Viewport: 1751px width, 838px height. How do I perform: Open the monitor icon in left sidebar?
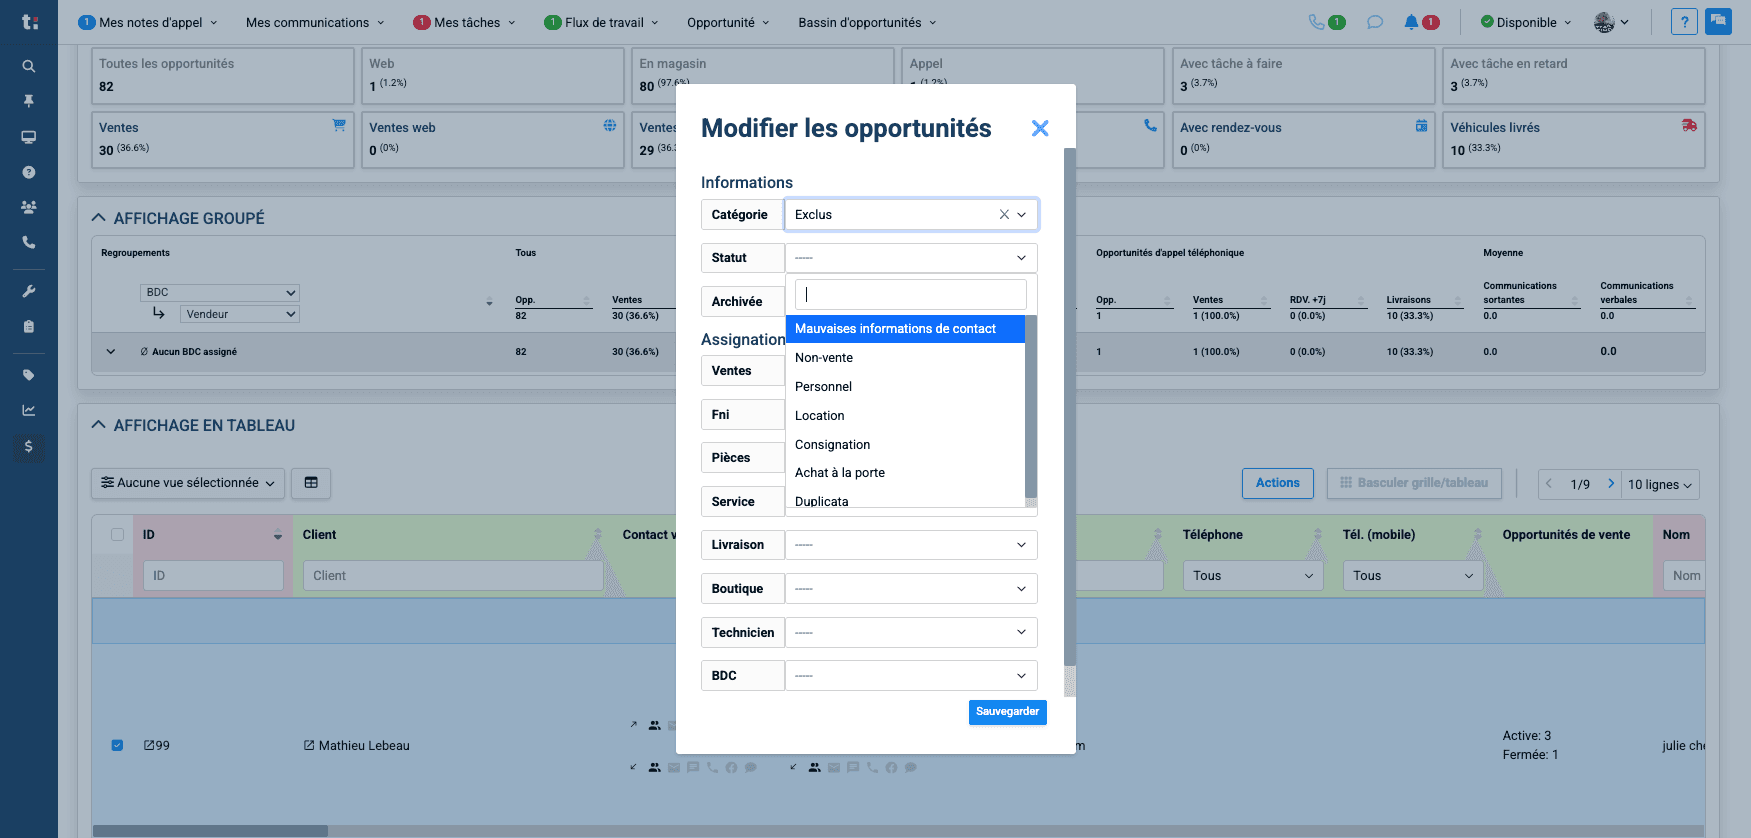29,137
